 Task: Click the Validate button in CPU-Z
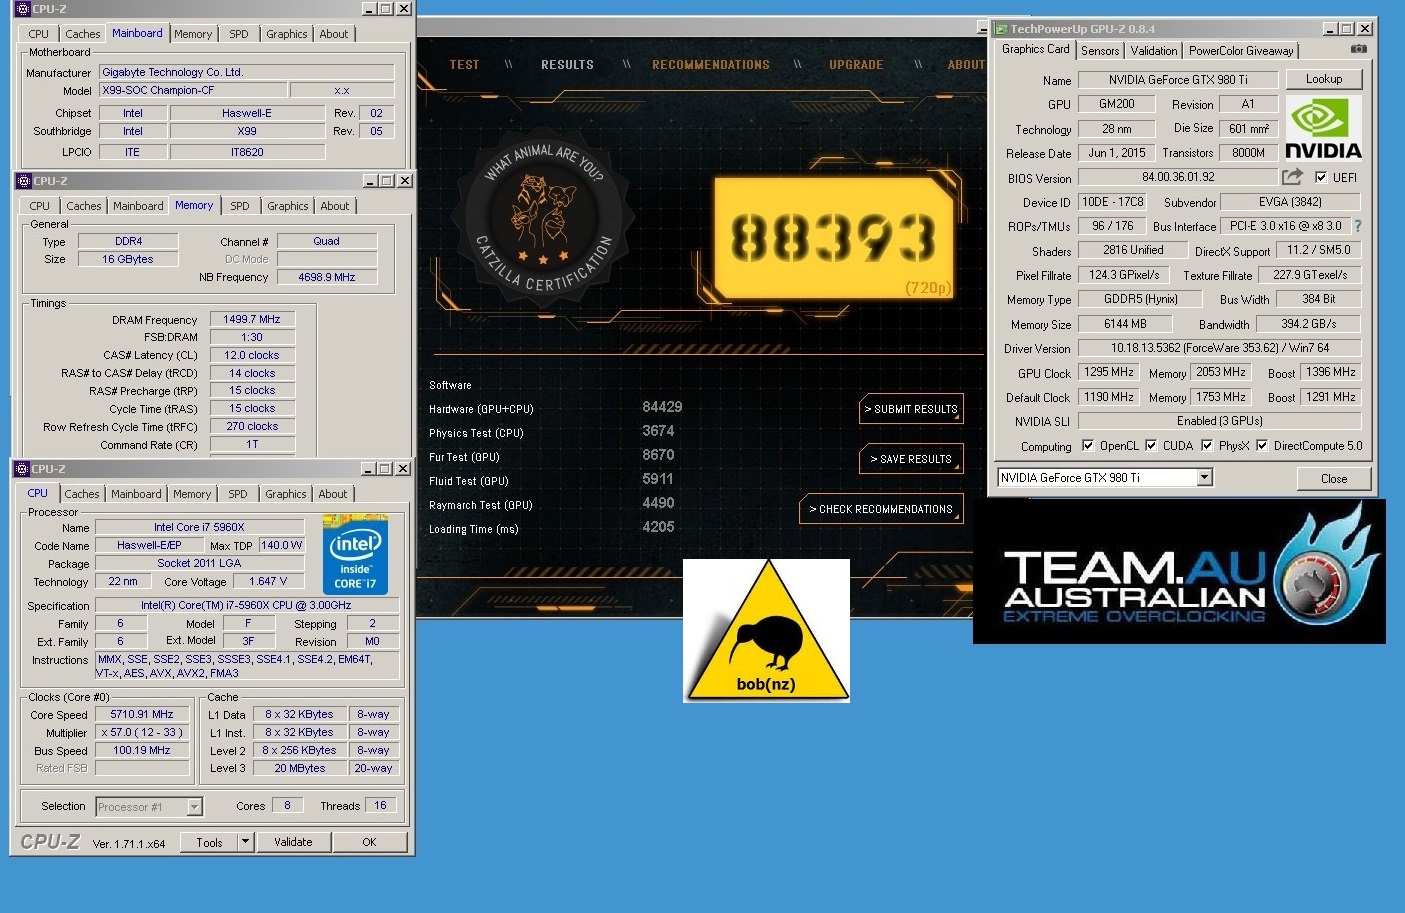pyautogui.click(x=293, y=842)
